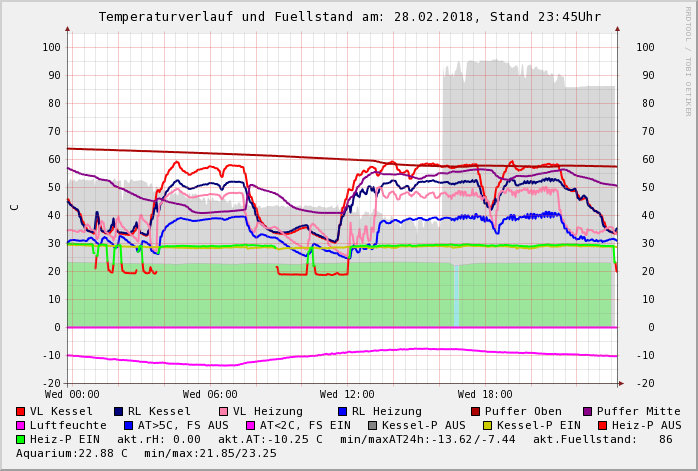Click the pink VL Heizung legend swatch
The image size is (698, 471).
click(x=224, y=411)
